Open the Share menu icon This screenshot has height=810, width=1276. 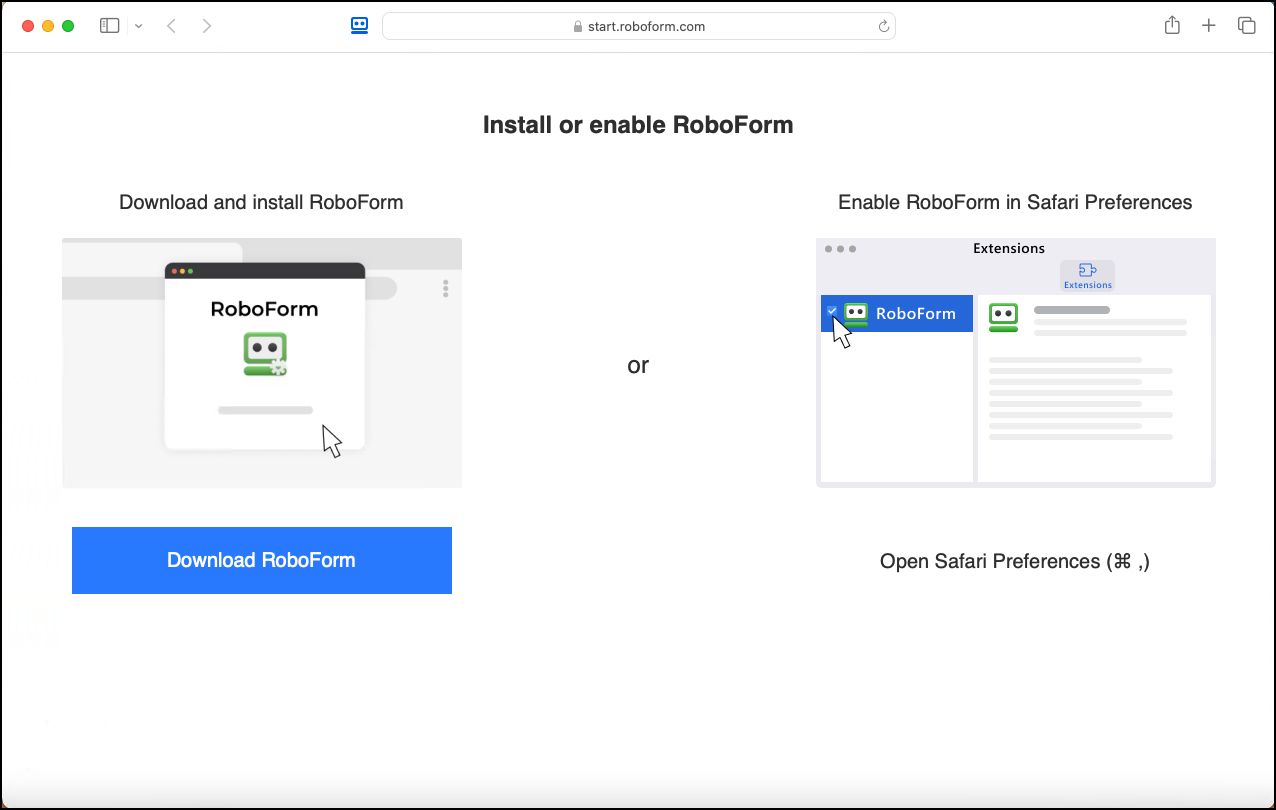[1171, 25]
